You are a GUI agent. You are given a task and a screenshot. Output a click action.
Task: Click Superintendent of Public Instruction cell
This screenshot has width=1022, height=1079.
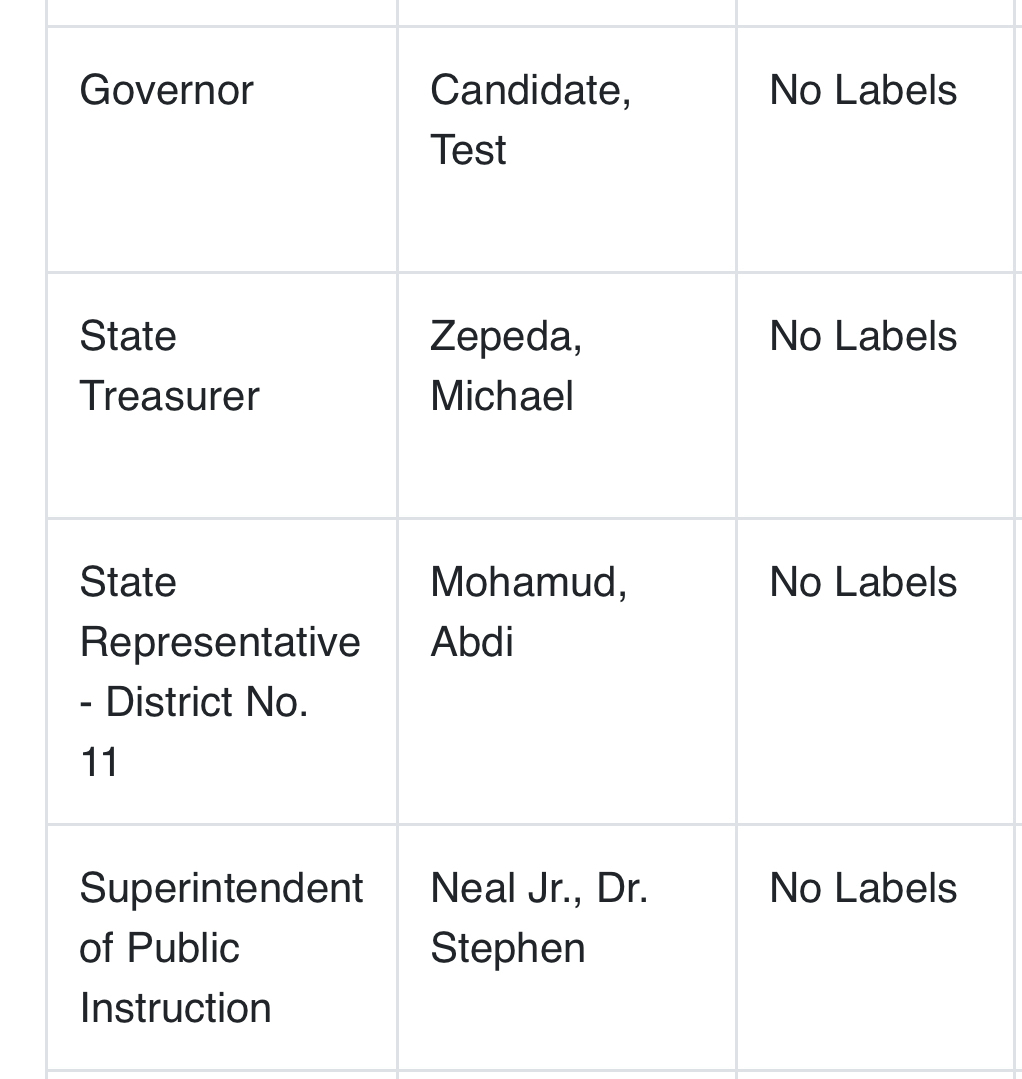click(220, 947)
